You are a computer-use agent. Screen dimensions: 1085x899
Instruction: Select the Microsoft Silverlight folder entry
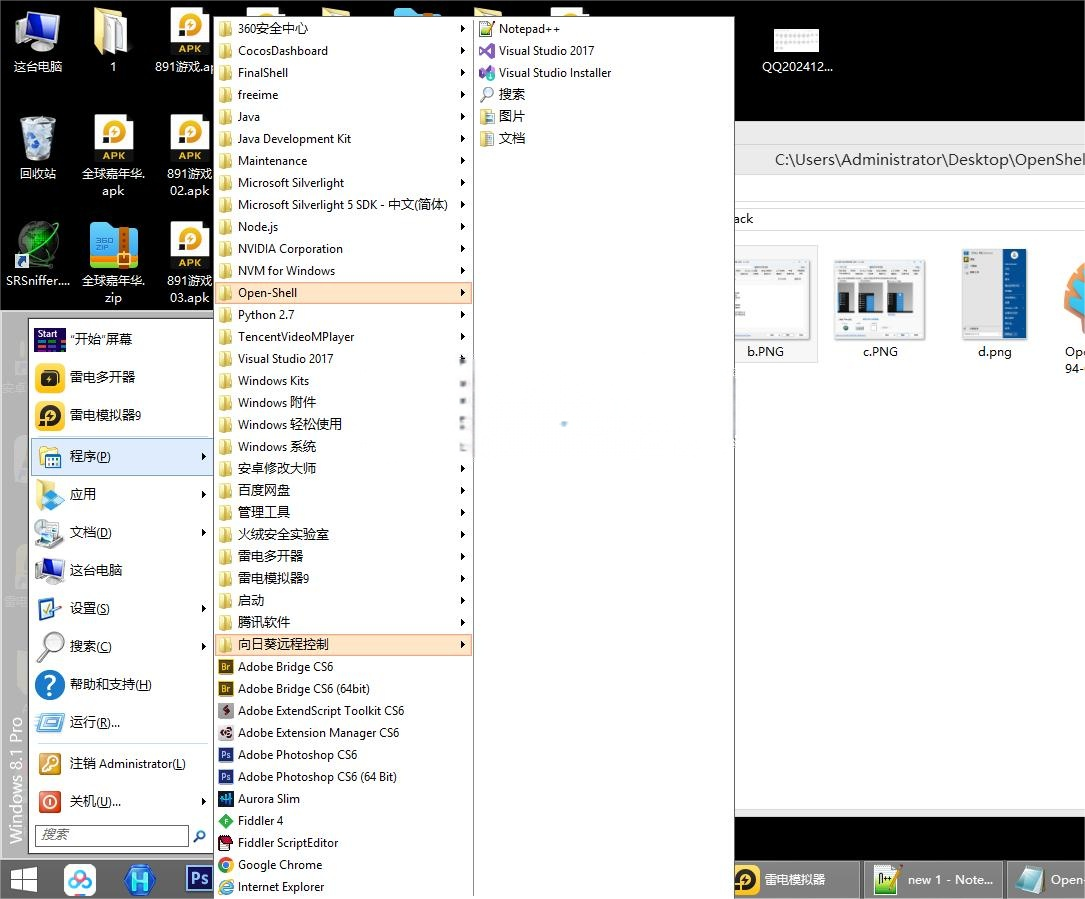pyautogui.click(x=344, y=183)
